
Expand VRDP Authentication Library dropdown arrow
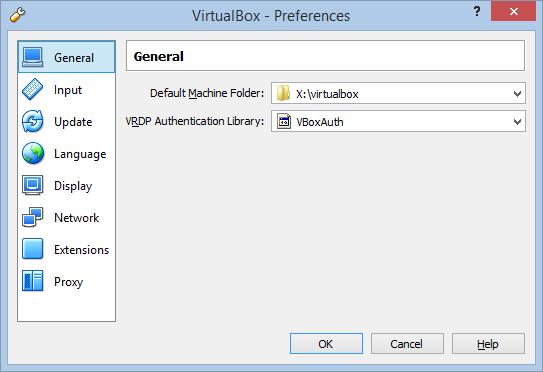[517, 122]
